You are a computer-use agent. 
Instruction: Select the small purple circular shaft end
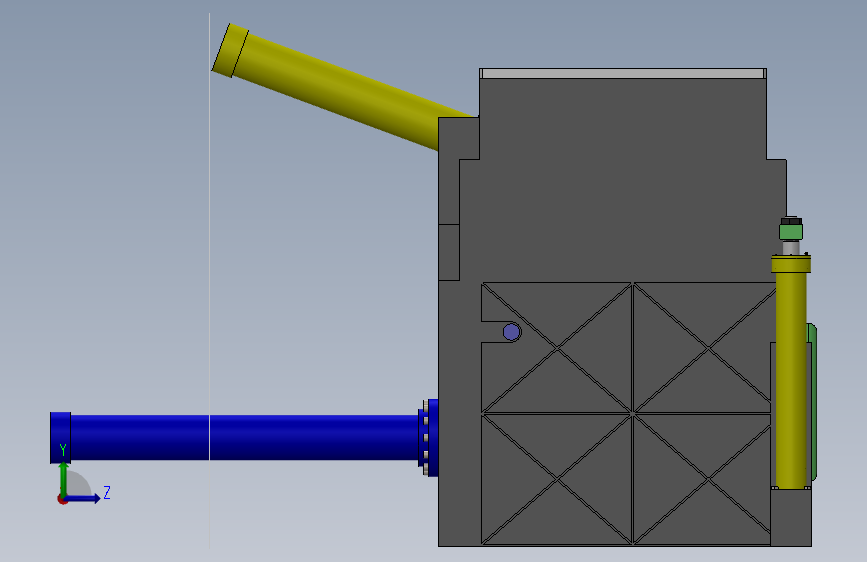click(511, 332)
